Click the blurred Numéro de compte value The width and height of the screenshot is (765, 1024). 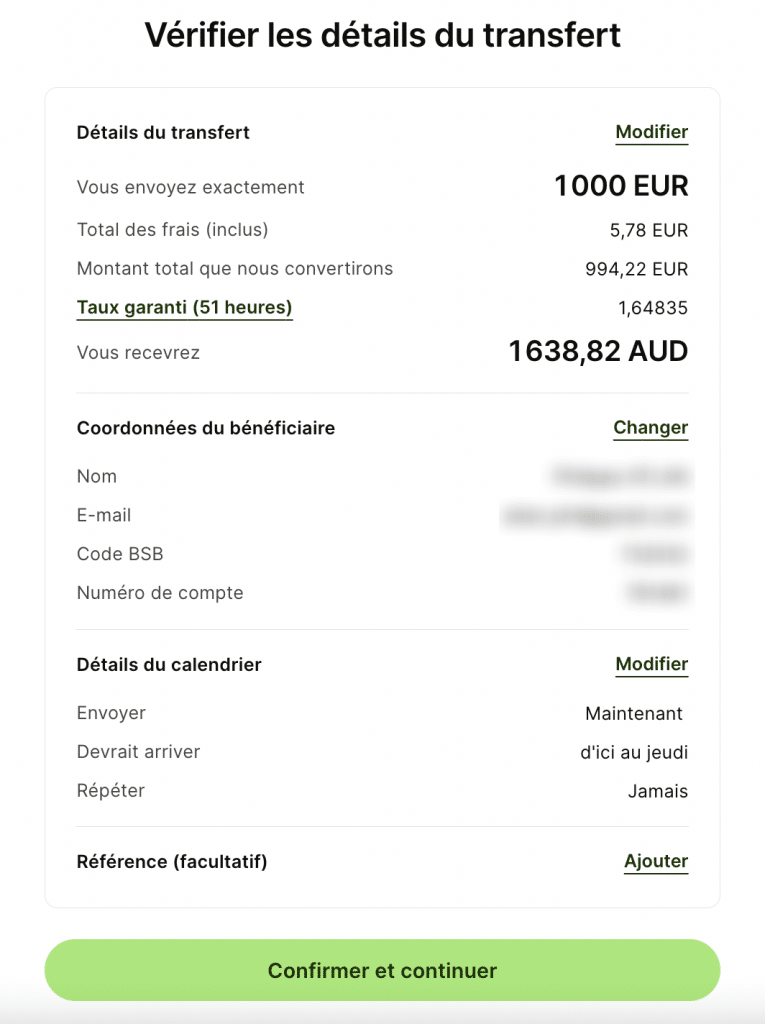click(x=657, y=593)
